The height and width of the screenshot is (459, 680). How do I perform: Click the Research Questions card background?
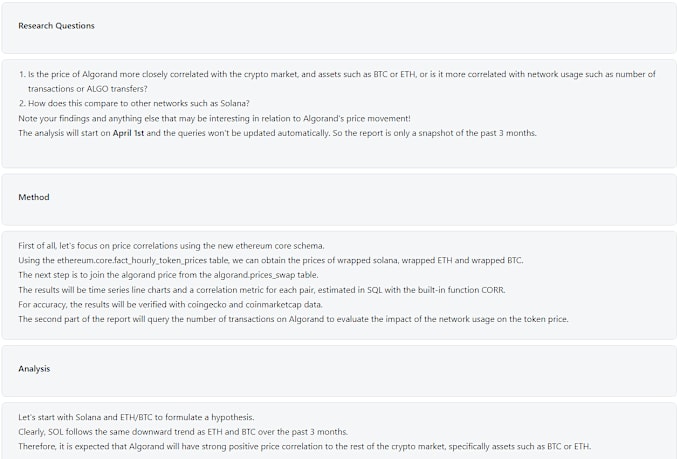pyautogui.click(x=339, y=28)
